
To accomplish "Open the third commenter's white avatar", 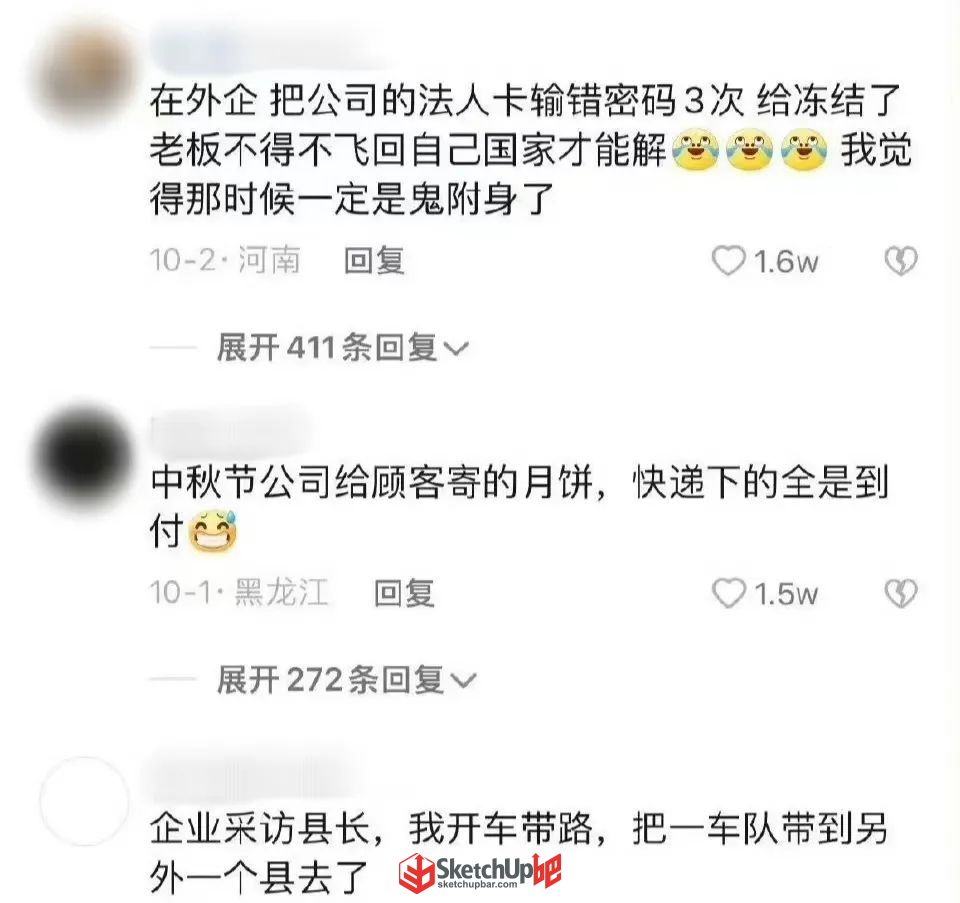I will [x=84, y=801].
